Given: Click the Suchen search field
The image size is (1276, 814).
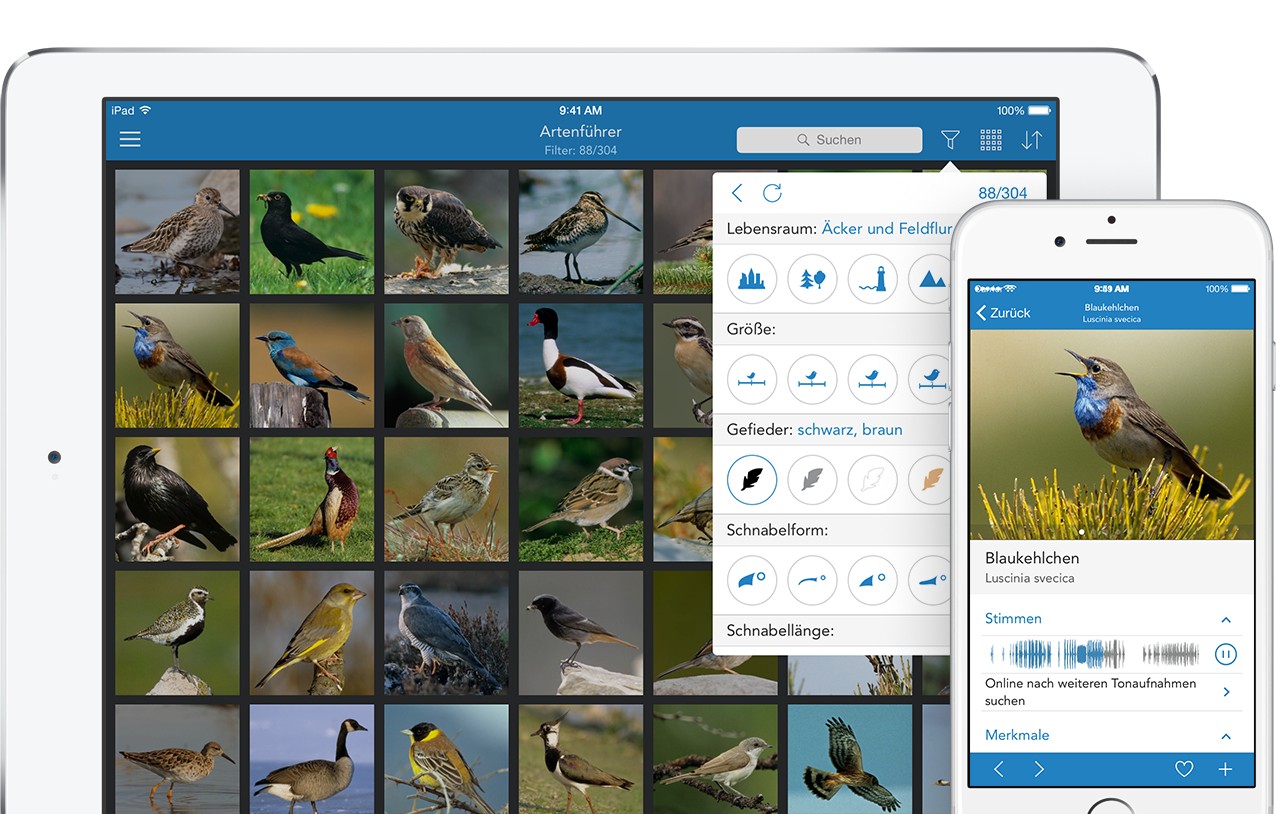Looking at the screenshot, I should click(829, 140).
